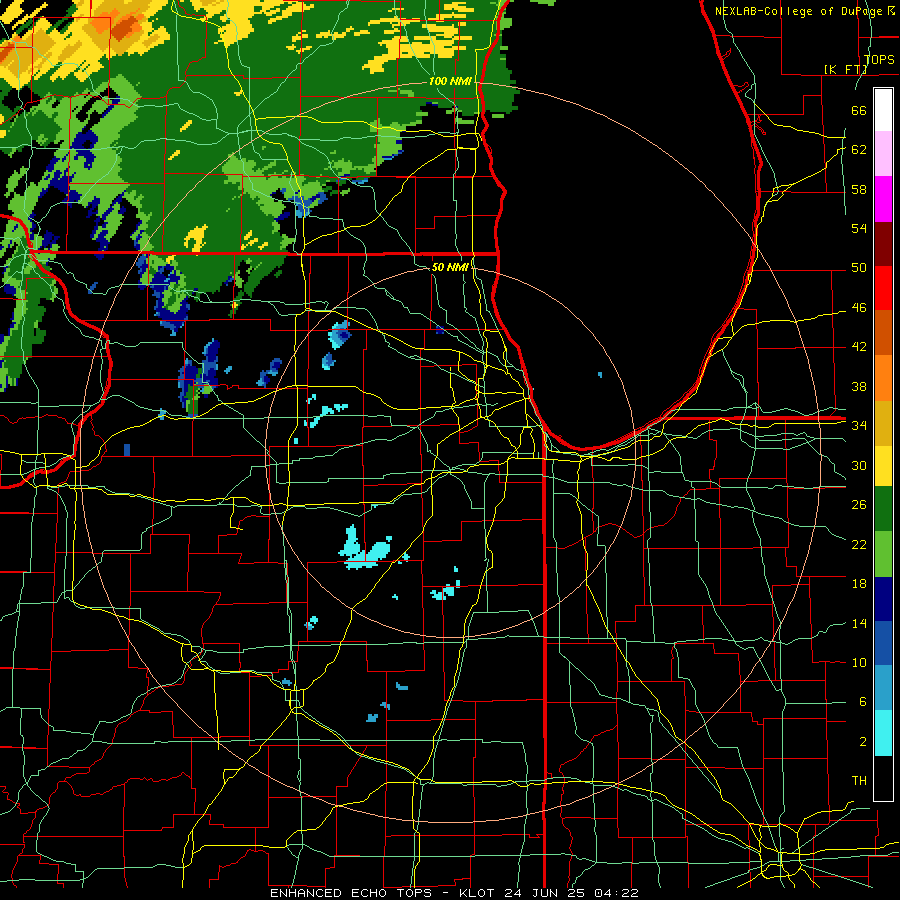Click the K FT units label
The height and width of the screenshot is (900, 900).
846,70
